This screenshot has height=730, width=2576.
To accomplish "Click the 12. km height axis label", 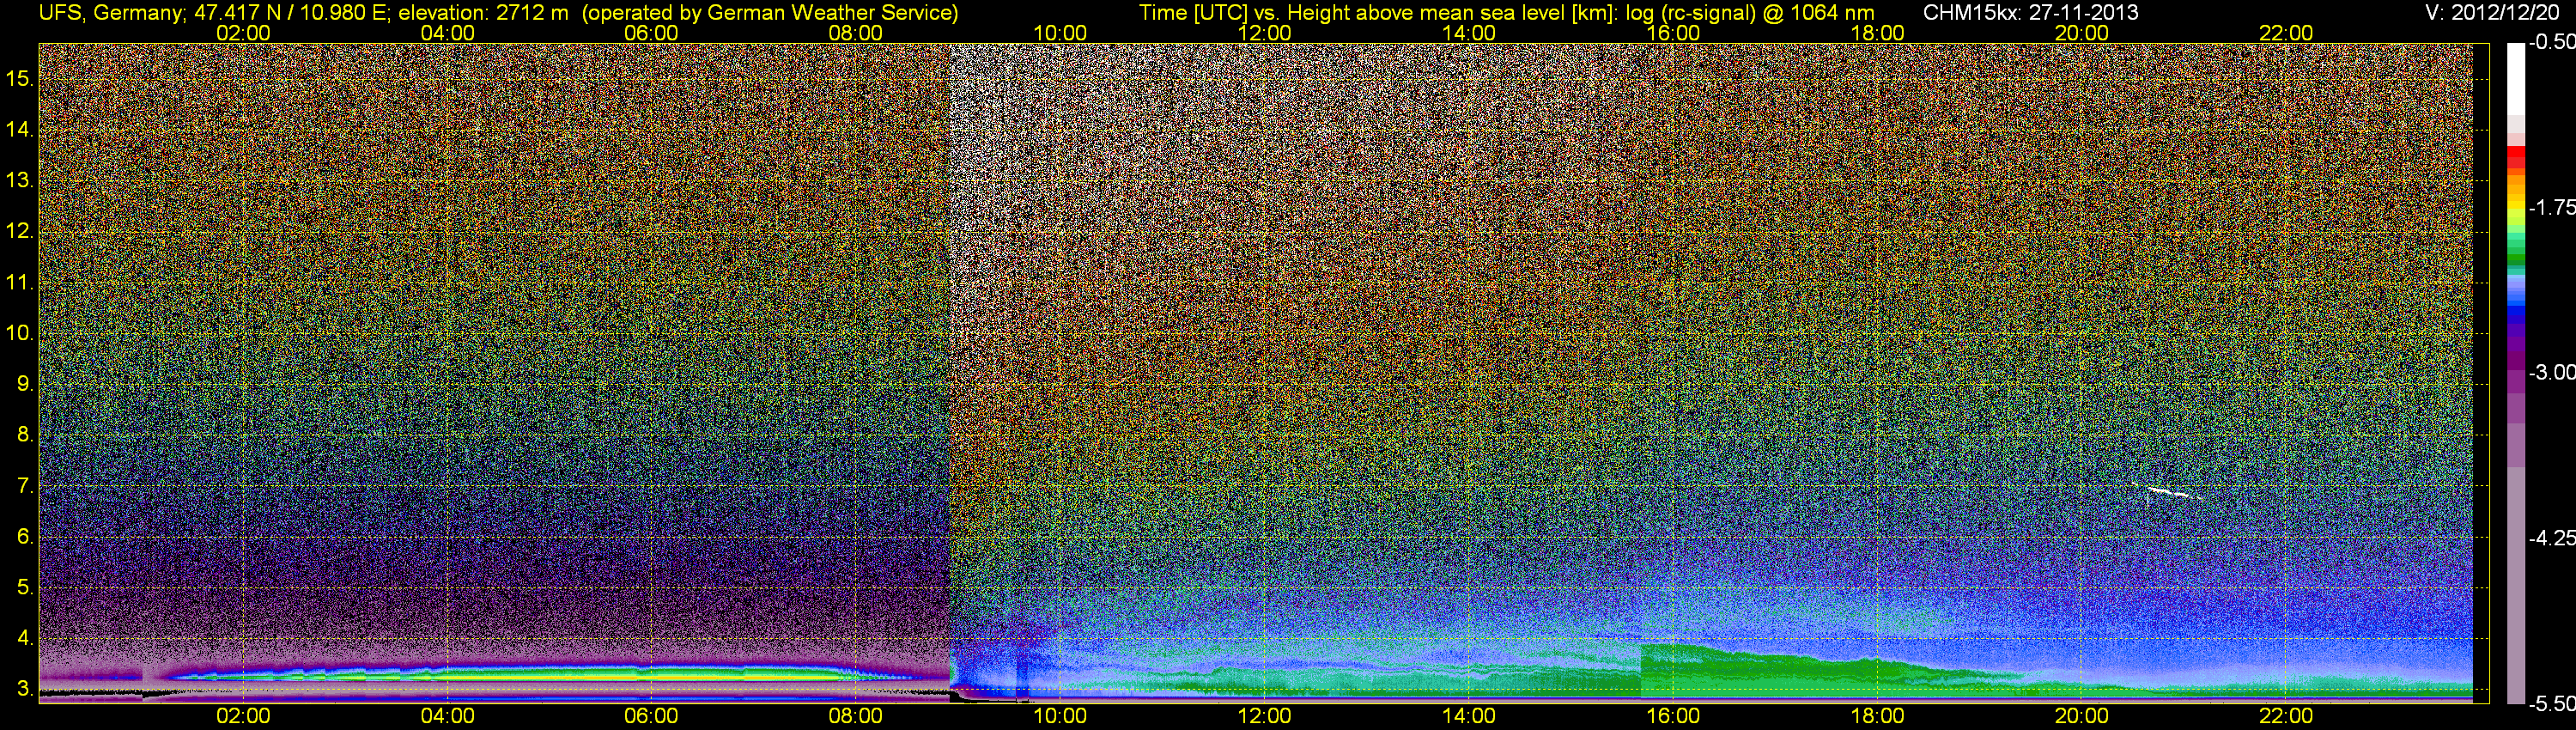I will pyautogui.click(x=20, y=231).
